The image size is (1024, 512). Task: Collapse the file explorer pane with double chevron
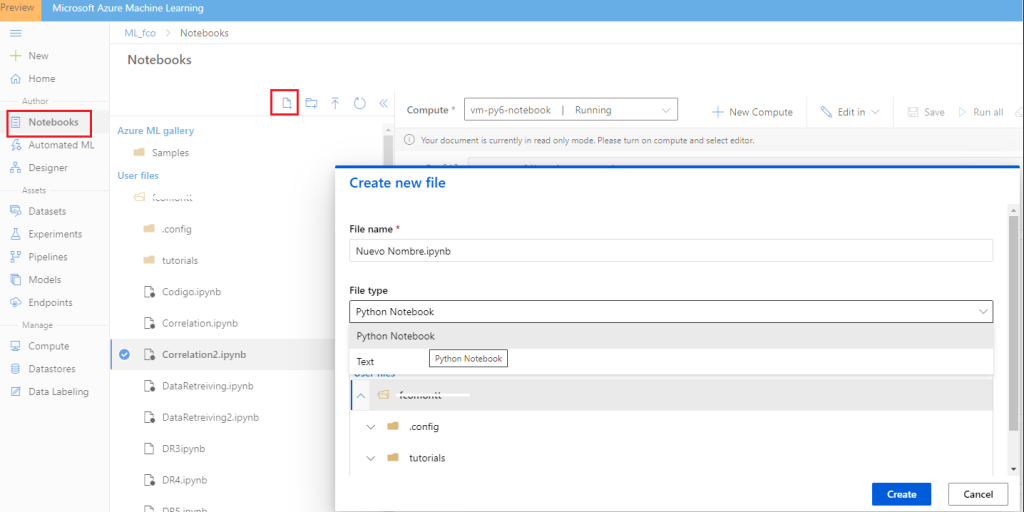(383, 103)
